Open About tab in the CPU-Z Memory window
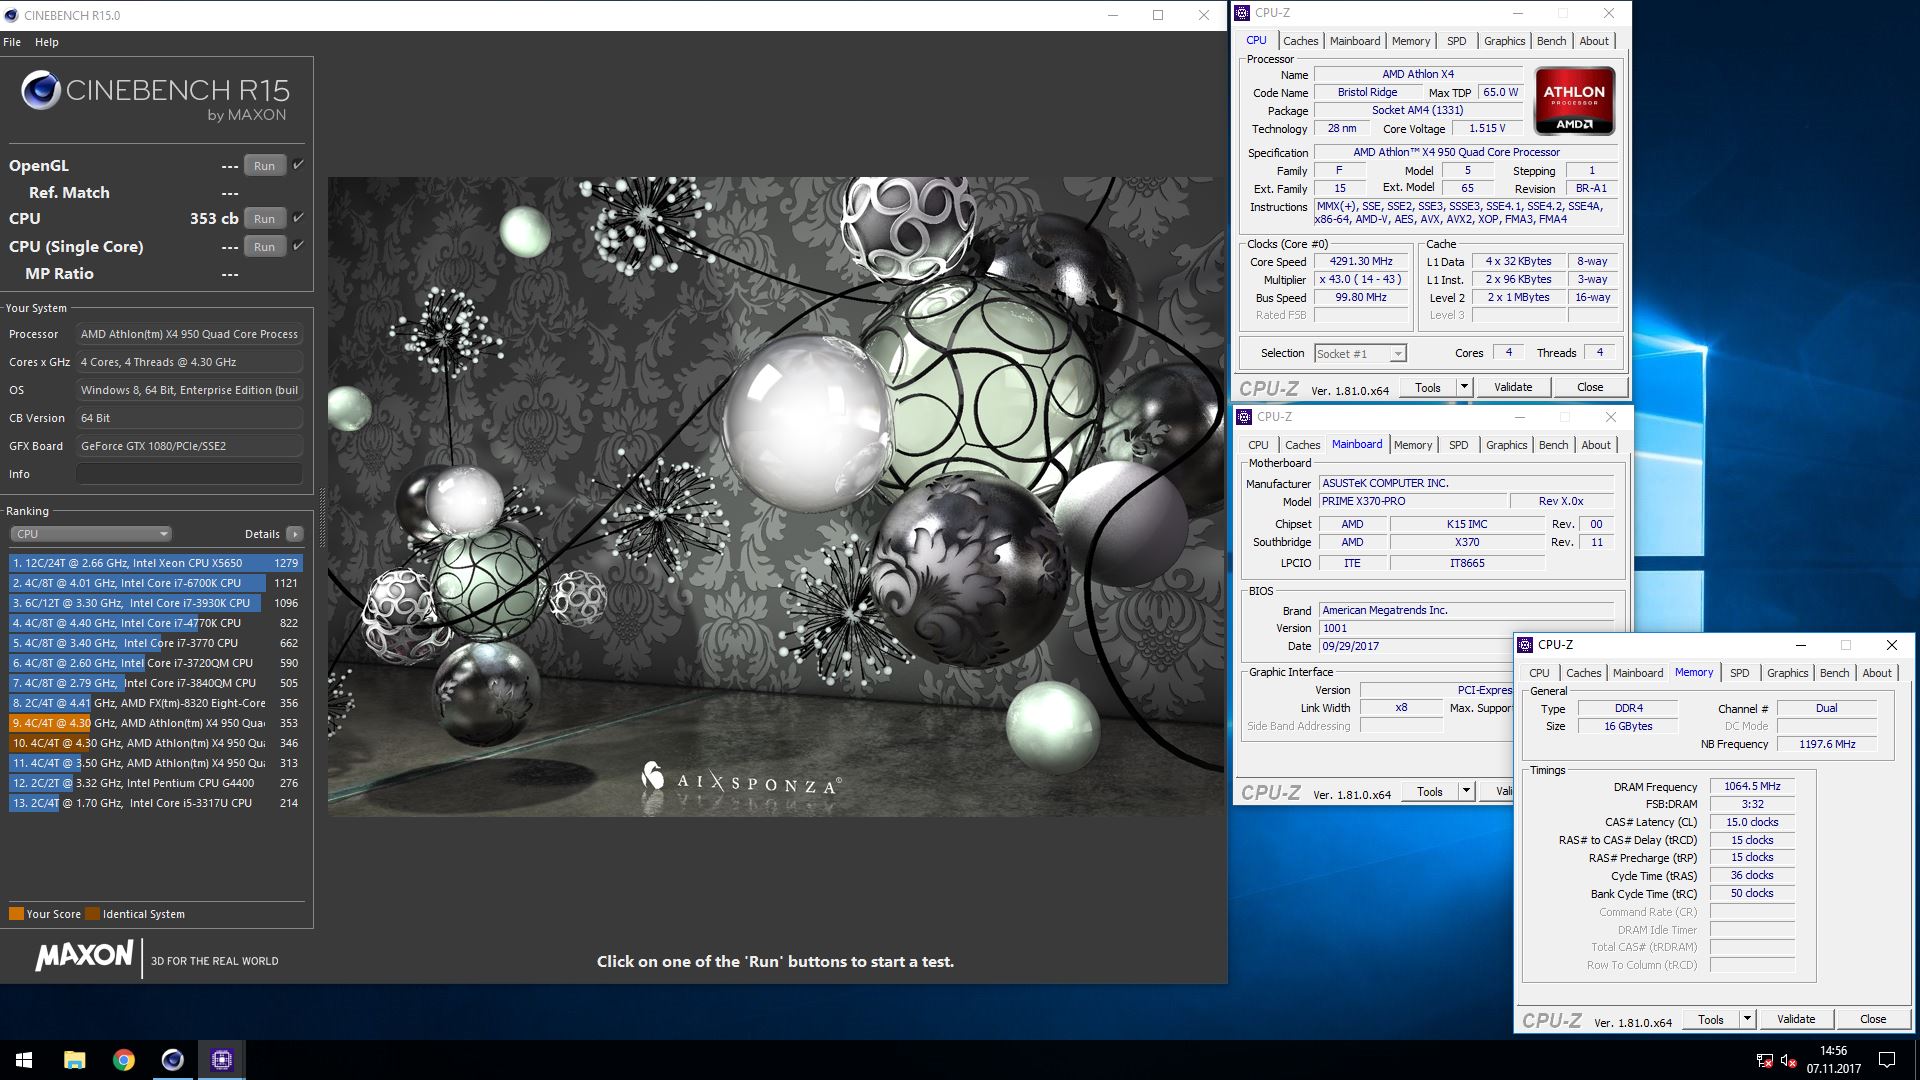The width and height of the screenshot is (1920, 1080). click(1876, 673)
